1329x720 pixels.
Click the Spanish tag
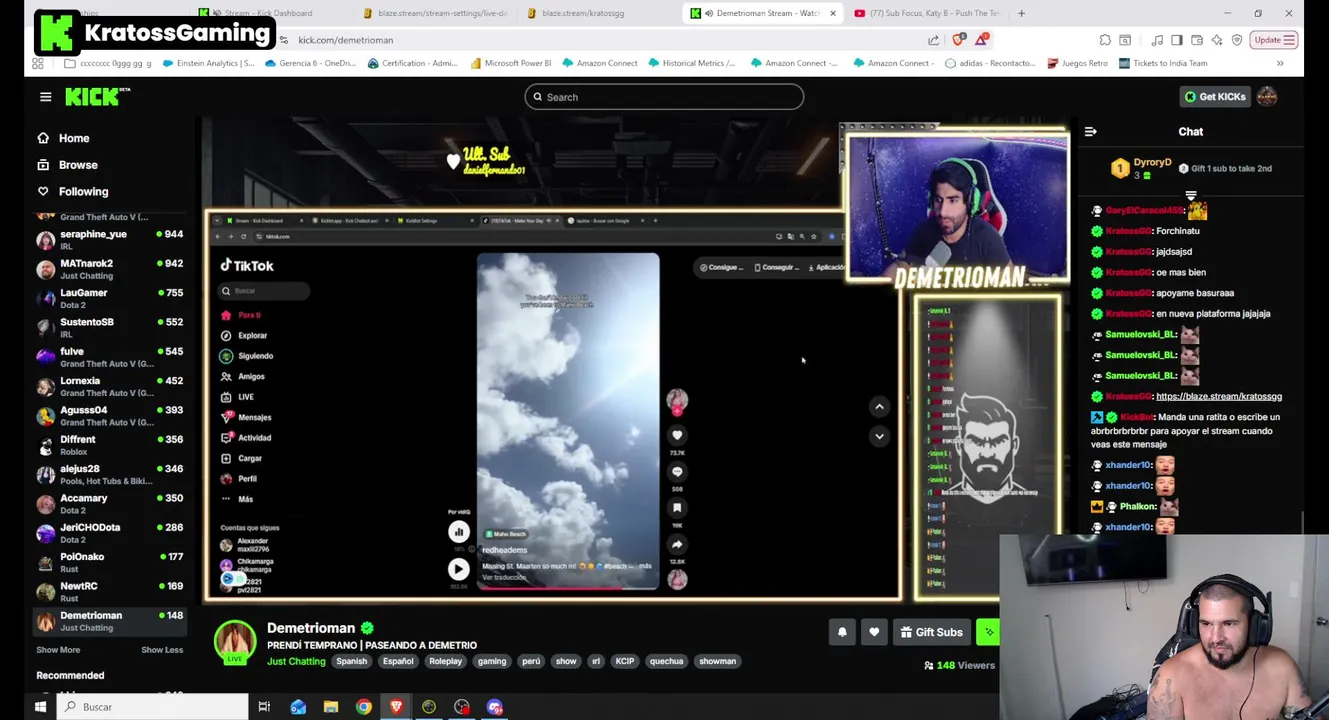351,661
